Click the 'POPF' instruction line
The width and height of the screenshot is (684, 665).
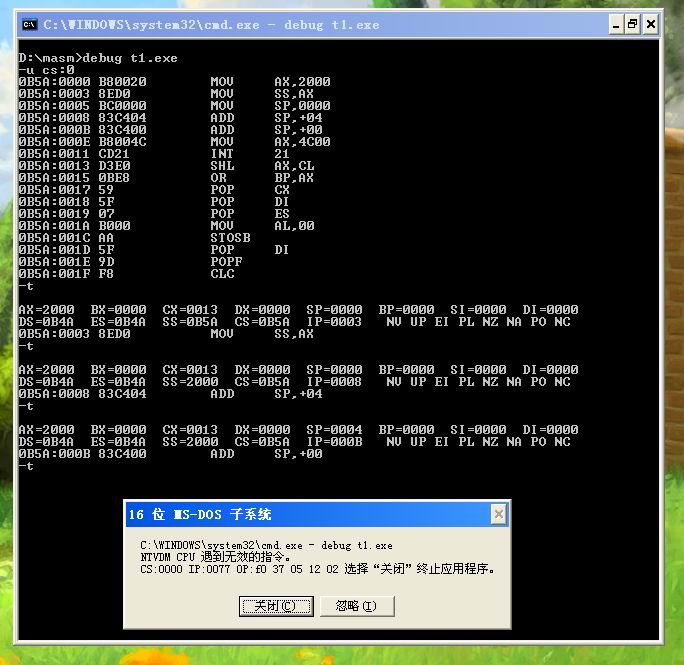point(130,262)
